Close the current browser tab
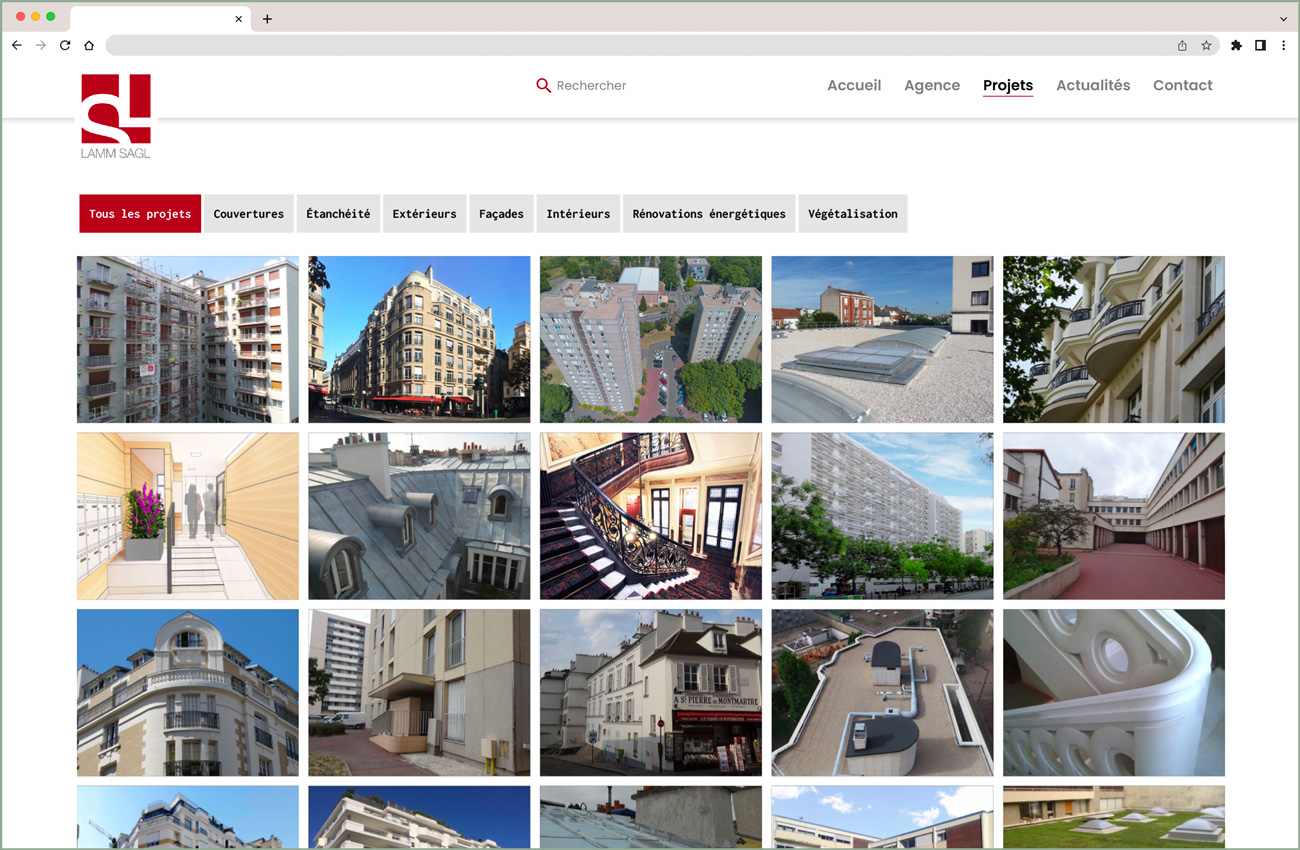 238,19
